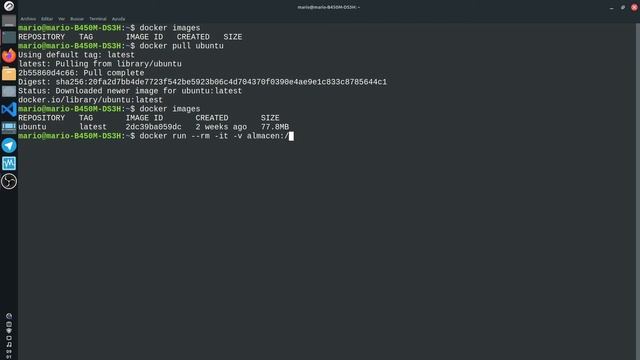
Task: Open the Ayuda menu
Action: [118, 19]
